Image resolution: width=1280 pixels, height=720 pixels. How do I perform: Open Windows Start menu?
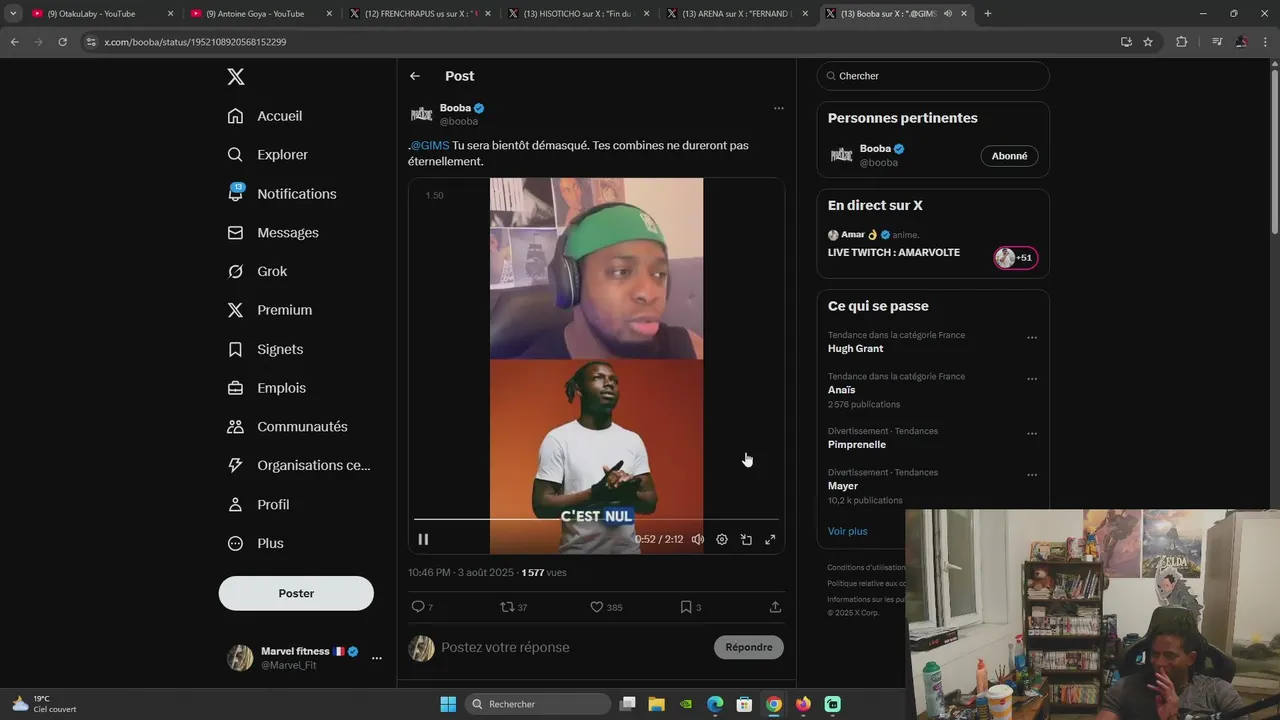448,704
